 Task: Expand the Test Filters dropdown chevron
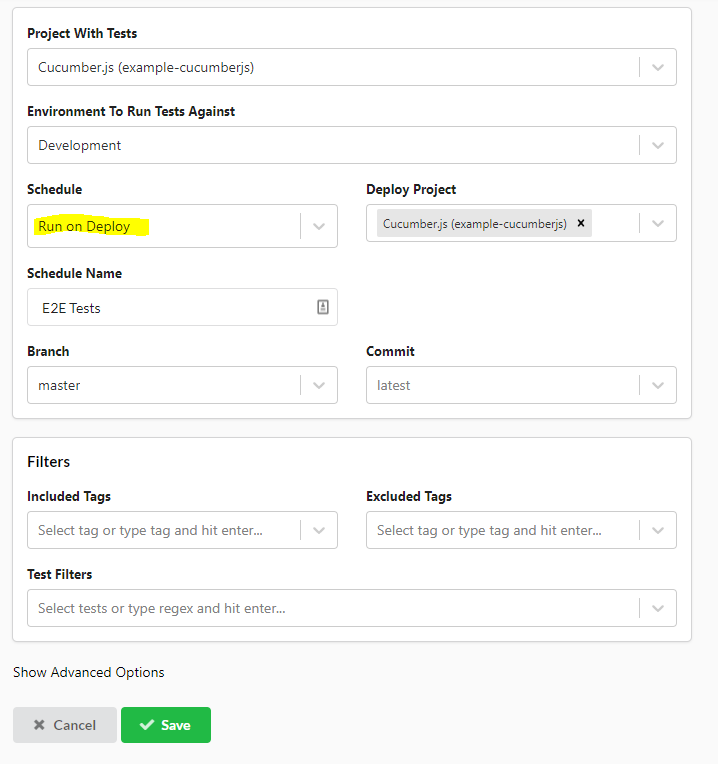tap(658, 608)
